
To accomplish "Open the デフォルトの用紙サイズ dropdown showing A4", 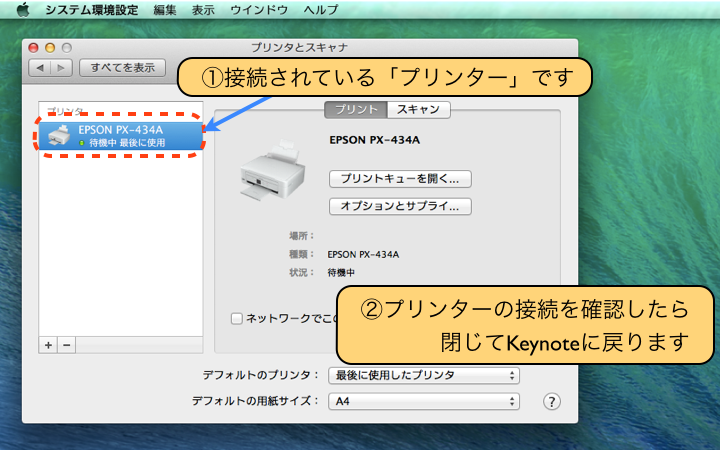I will 424,401.
